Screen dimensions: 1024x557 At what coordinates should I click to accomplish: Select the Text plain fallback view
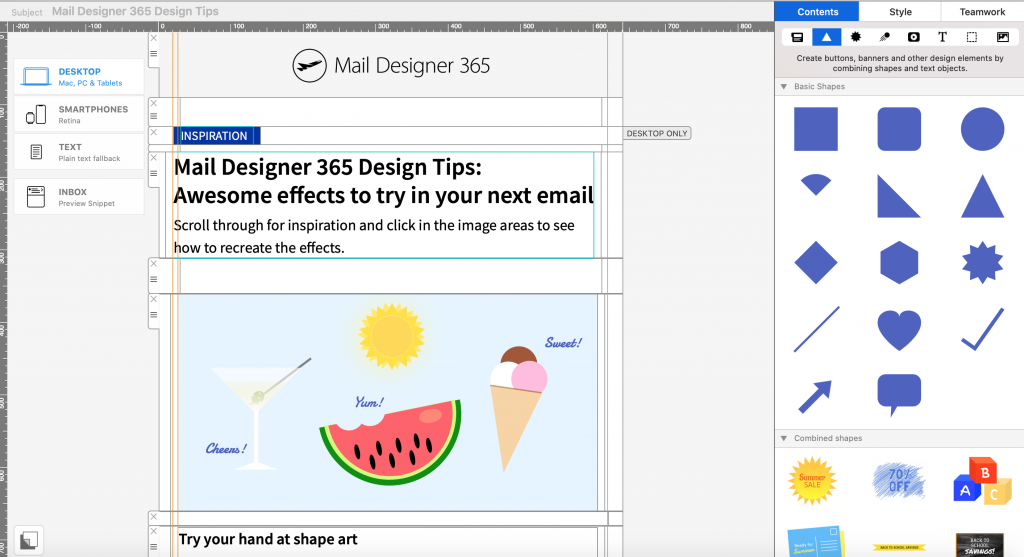click(79, 152)
